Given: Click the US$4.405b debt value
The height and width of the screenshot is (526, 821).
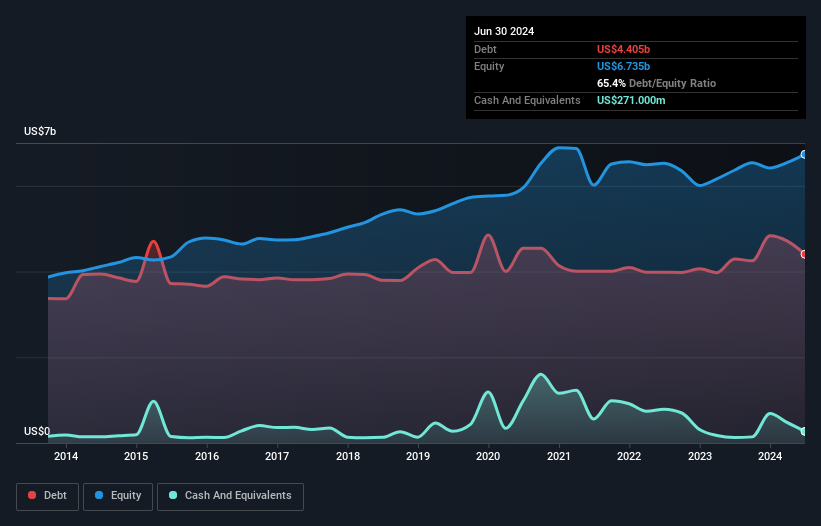Looking at the screenshot, I should [623, 49].
